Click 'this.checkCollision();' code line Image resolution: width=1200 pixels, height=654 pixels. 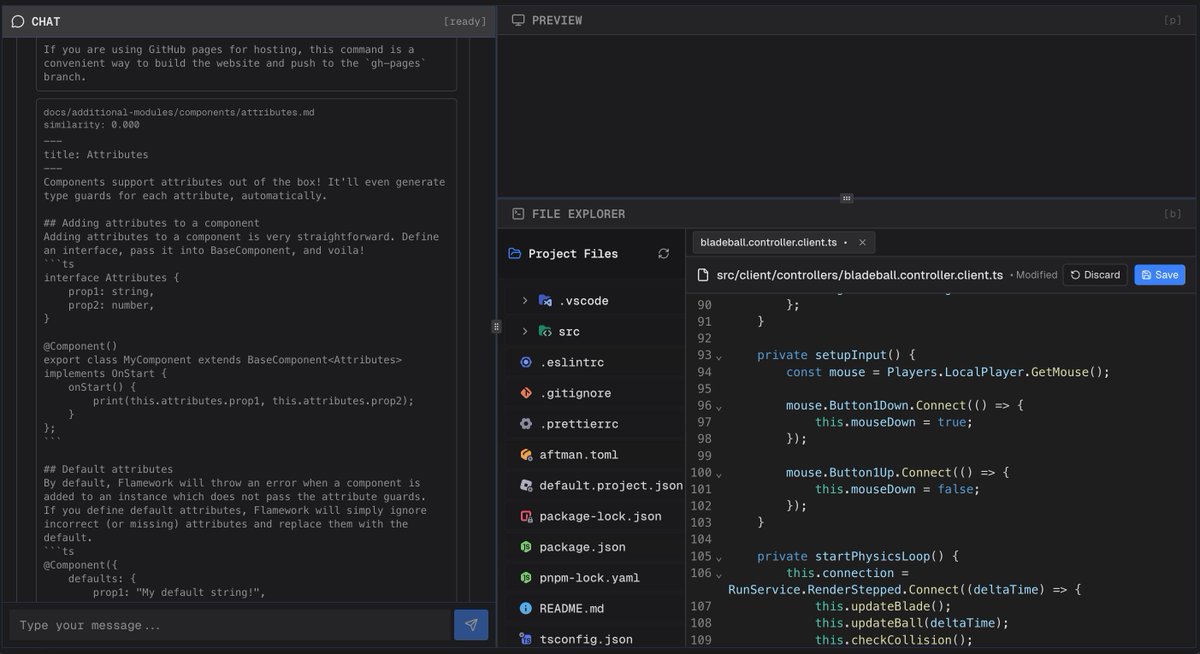[x=894, y=640]
